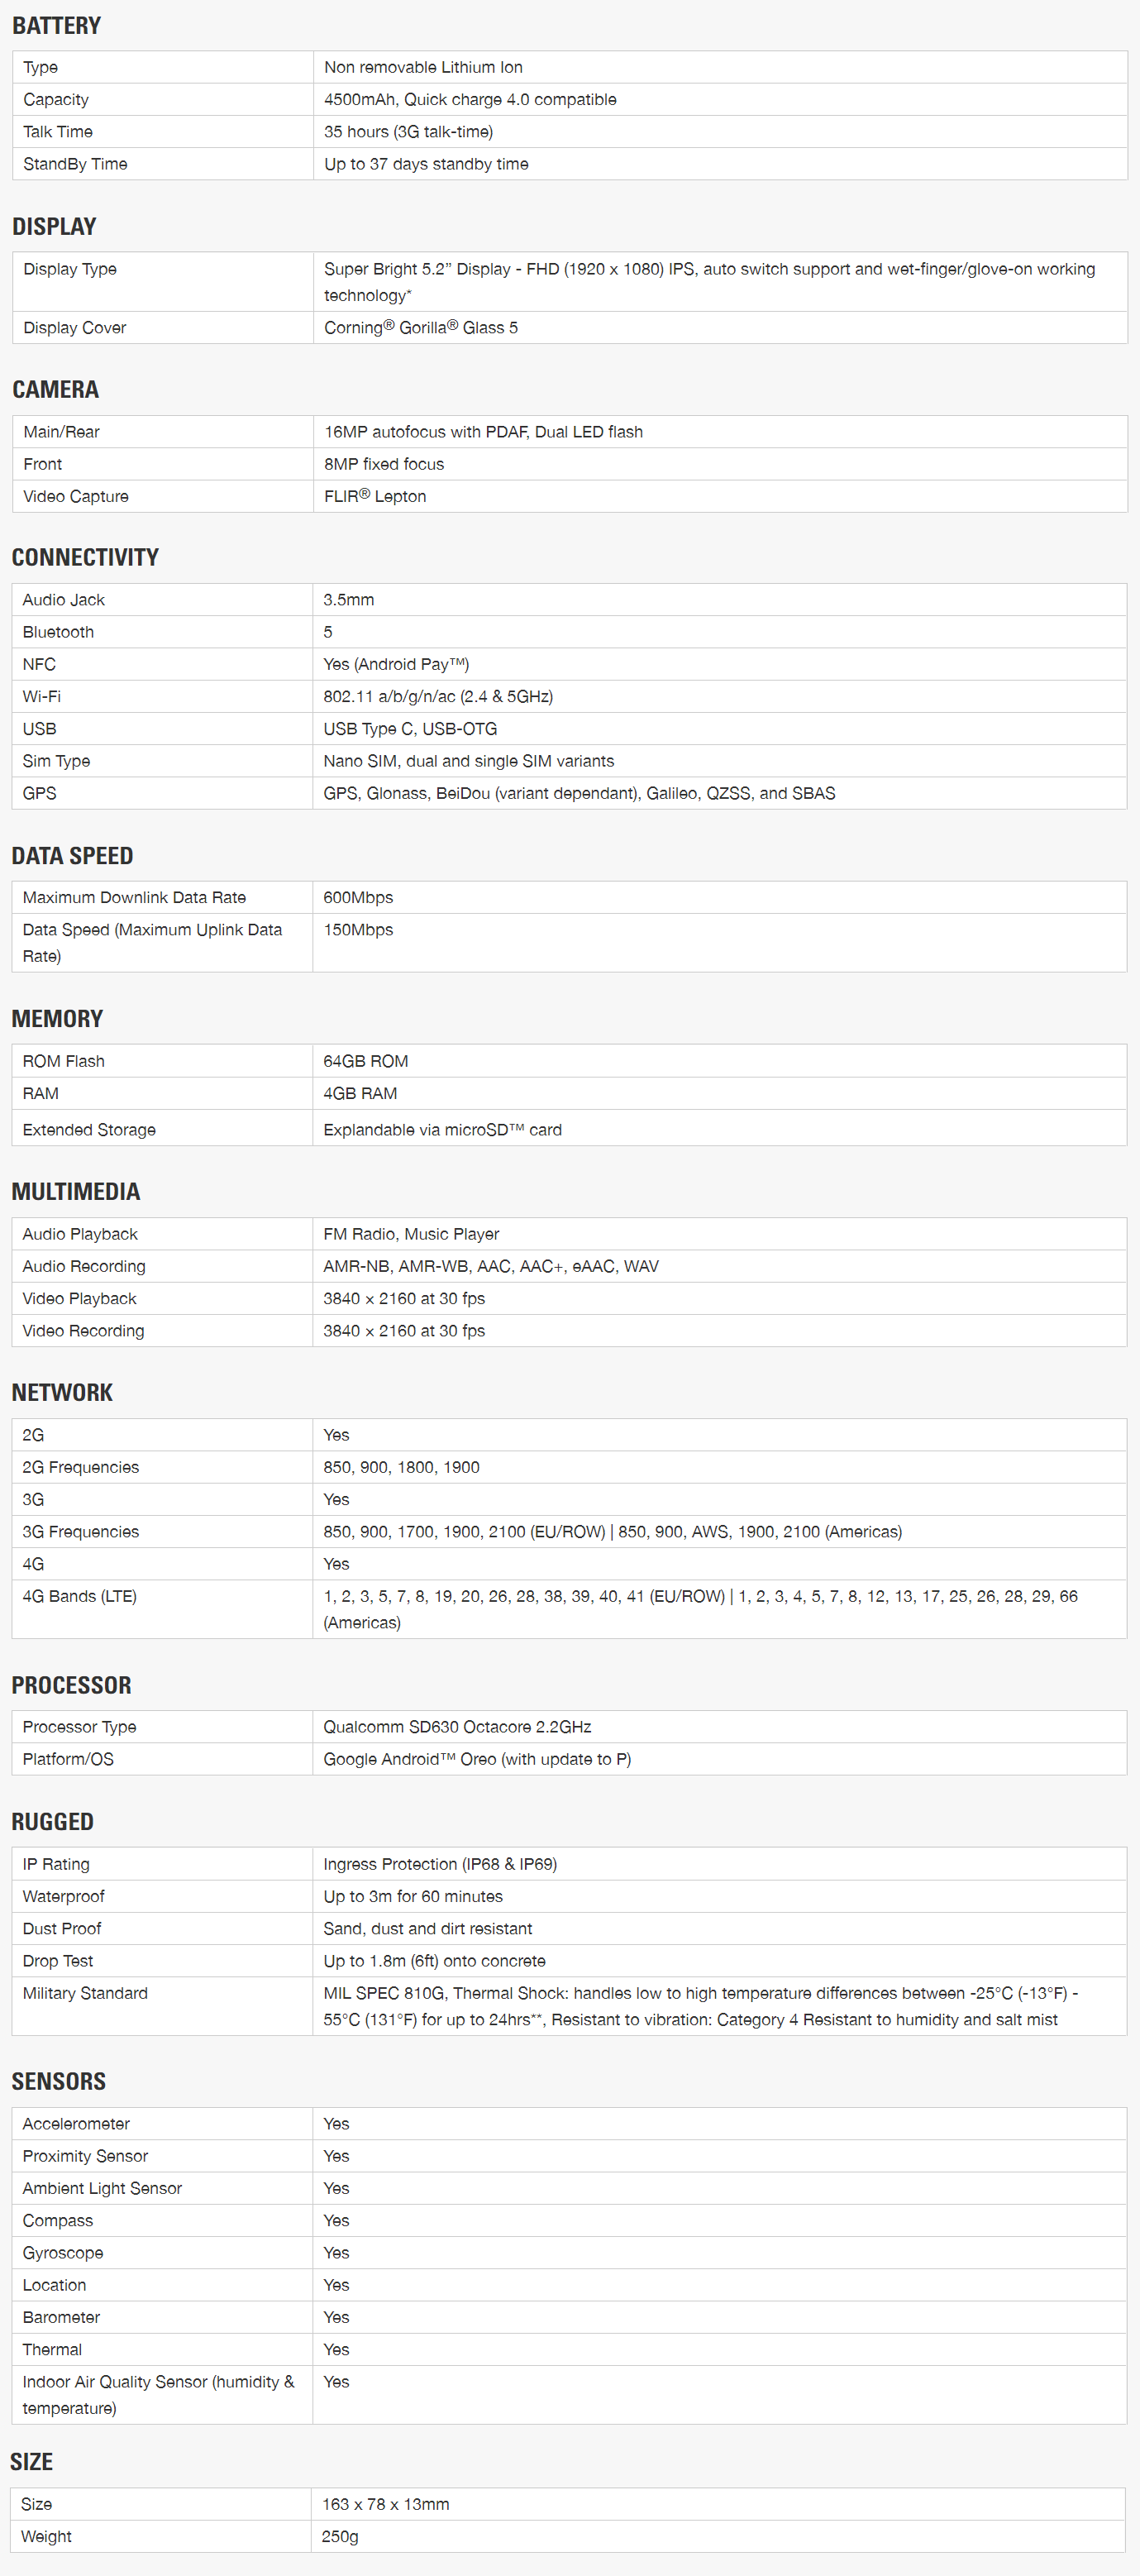This screenshot has height=2576, width=1140.
Task: Click the Wi-Fi 802.11 a/b/g/n/ac value
Action: click(x=438, y=696)
